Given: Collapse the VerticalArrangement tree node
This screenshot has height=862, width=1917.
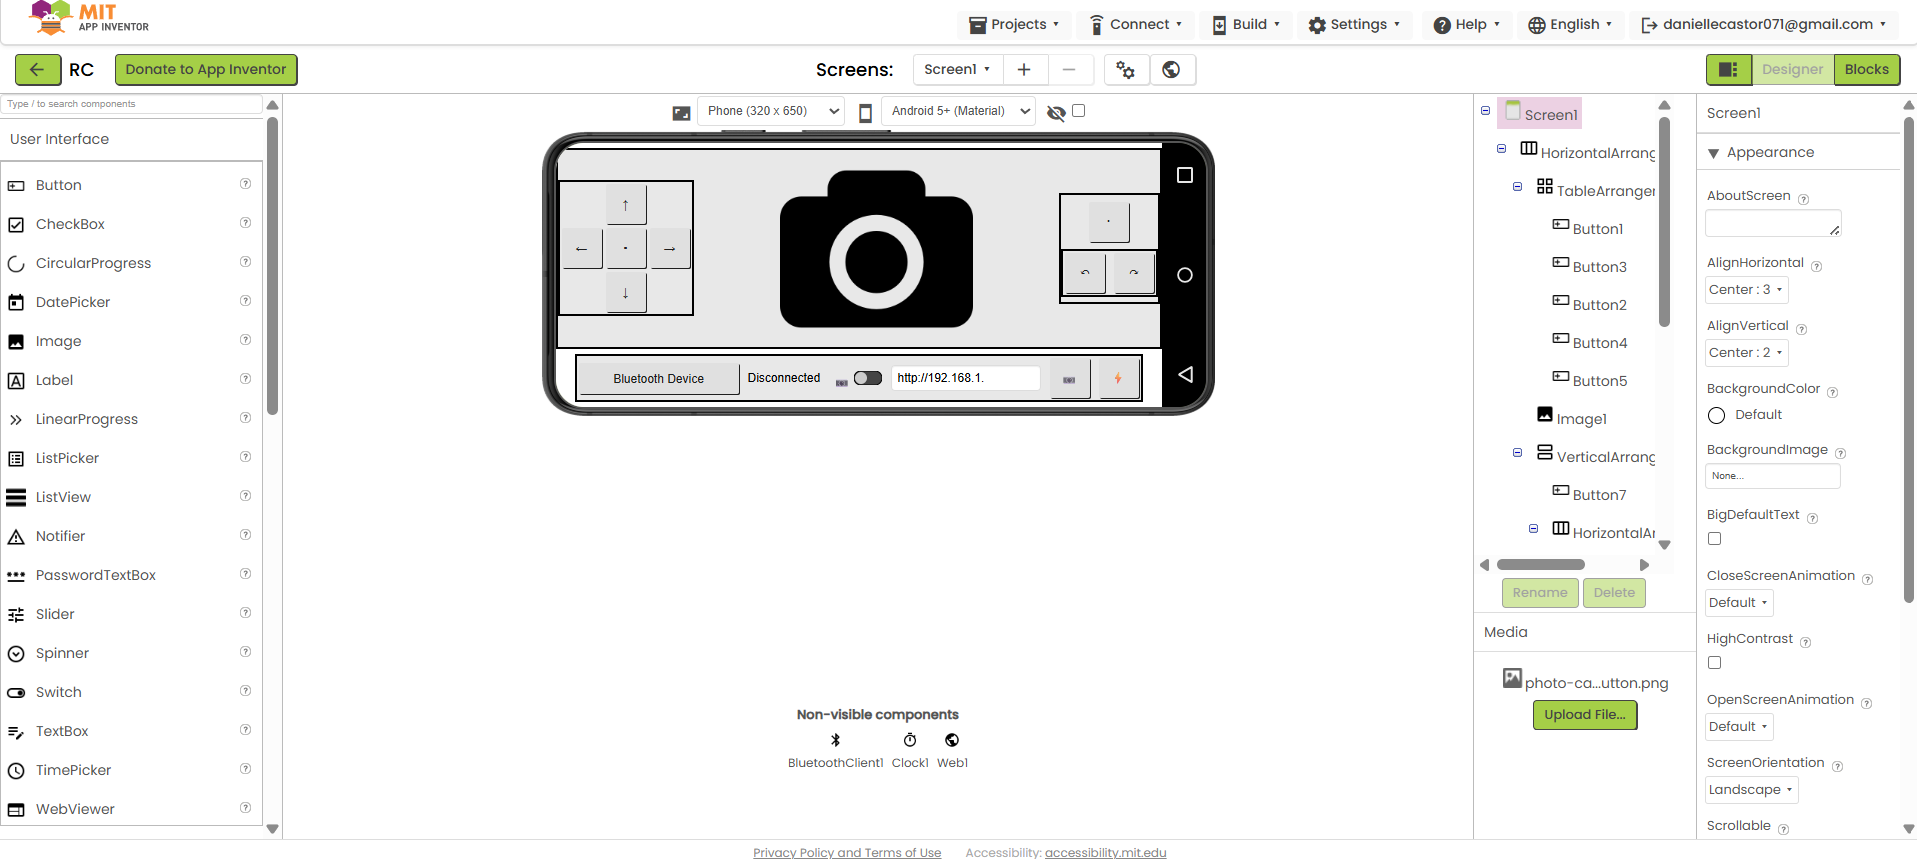Looking at the screenshot, I should point(1518,453).
